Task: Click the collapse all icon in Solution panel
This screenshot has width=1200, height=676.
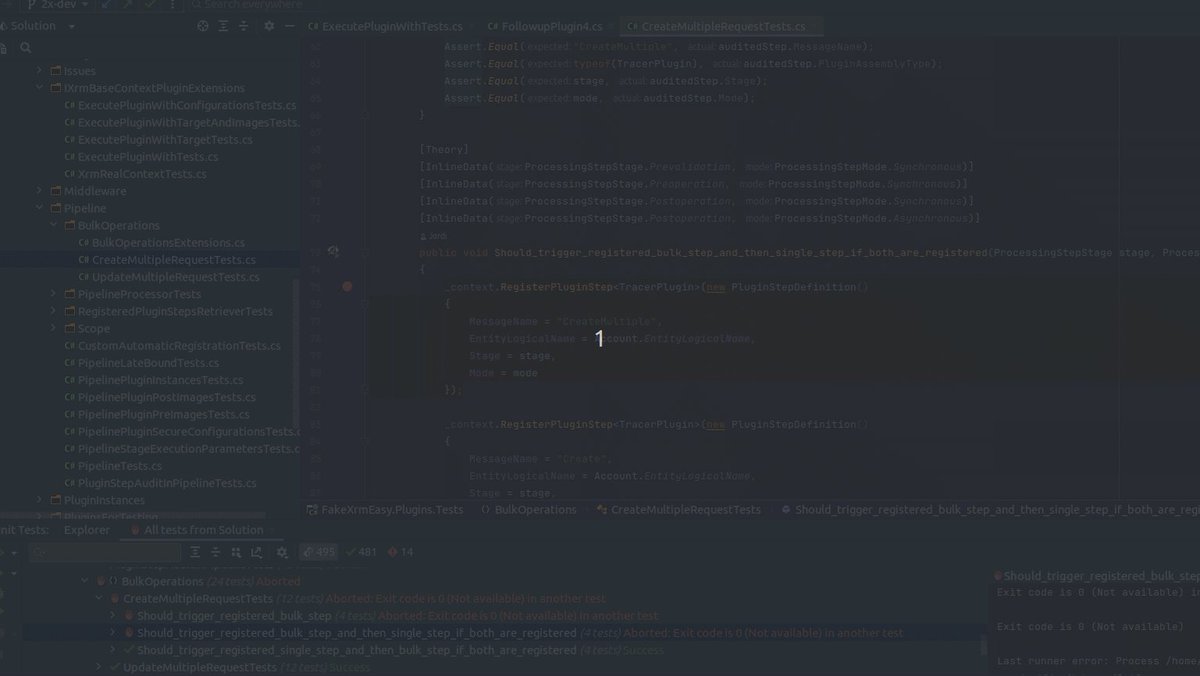Action: (244, 26)
